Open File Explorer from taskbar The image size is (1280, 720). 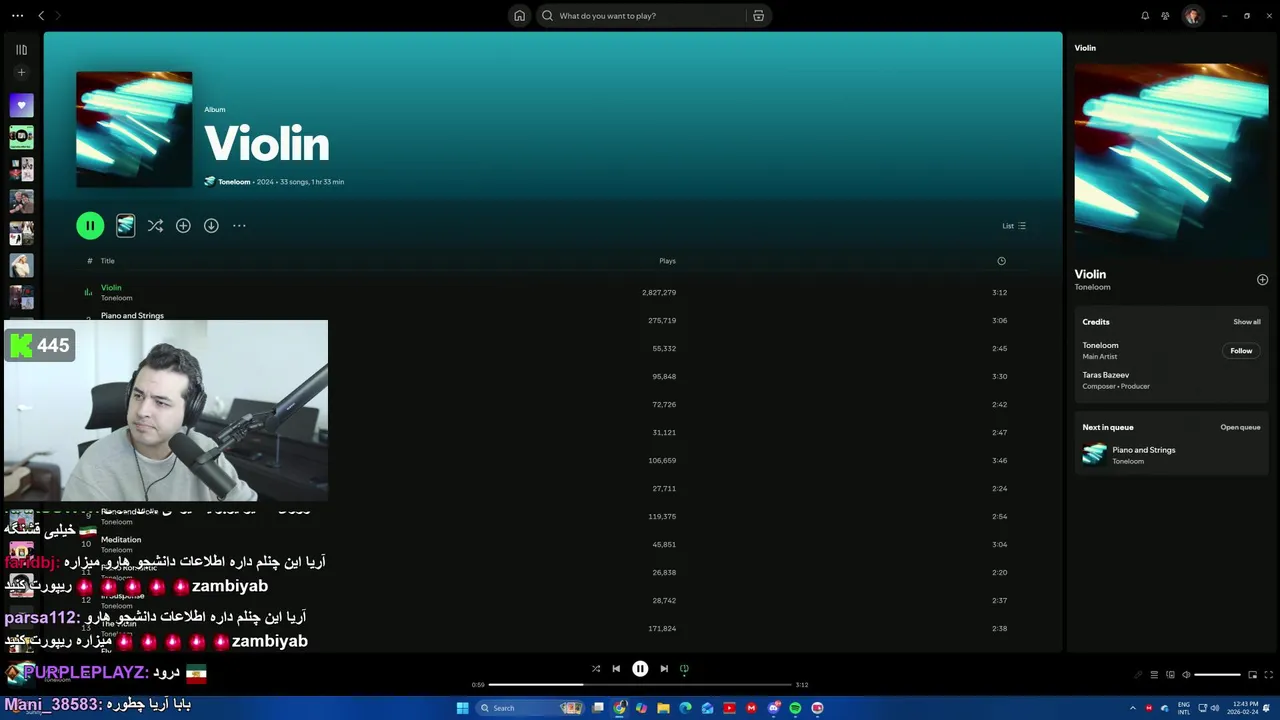(x=663, y=708)
